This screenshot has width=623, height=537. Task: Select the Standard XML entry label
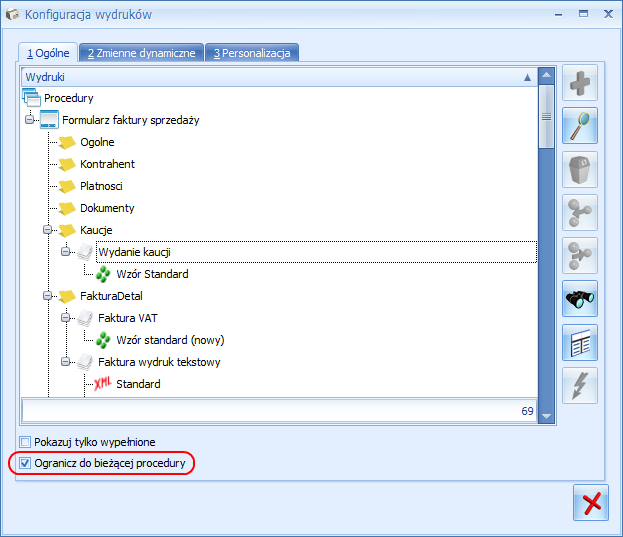coord(138,384)
